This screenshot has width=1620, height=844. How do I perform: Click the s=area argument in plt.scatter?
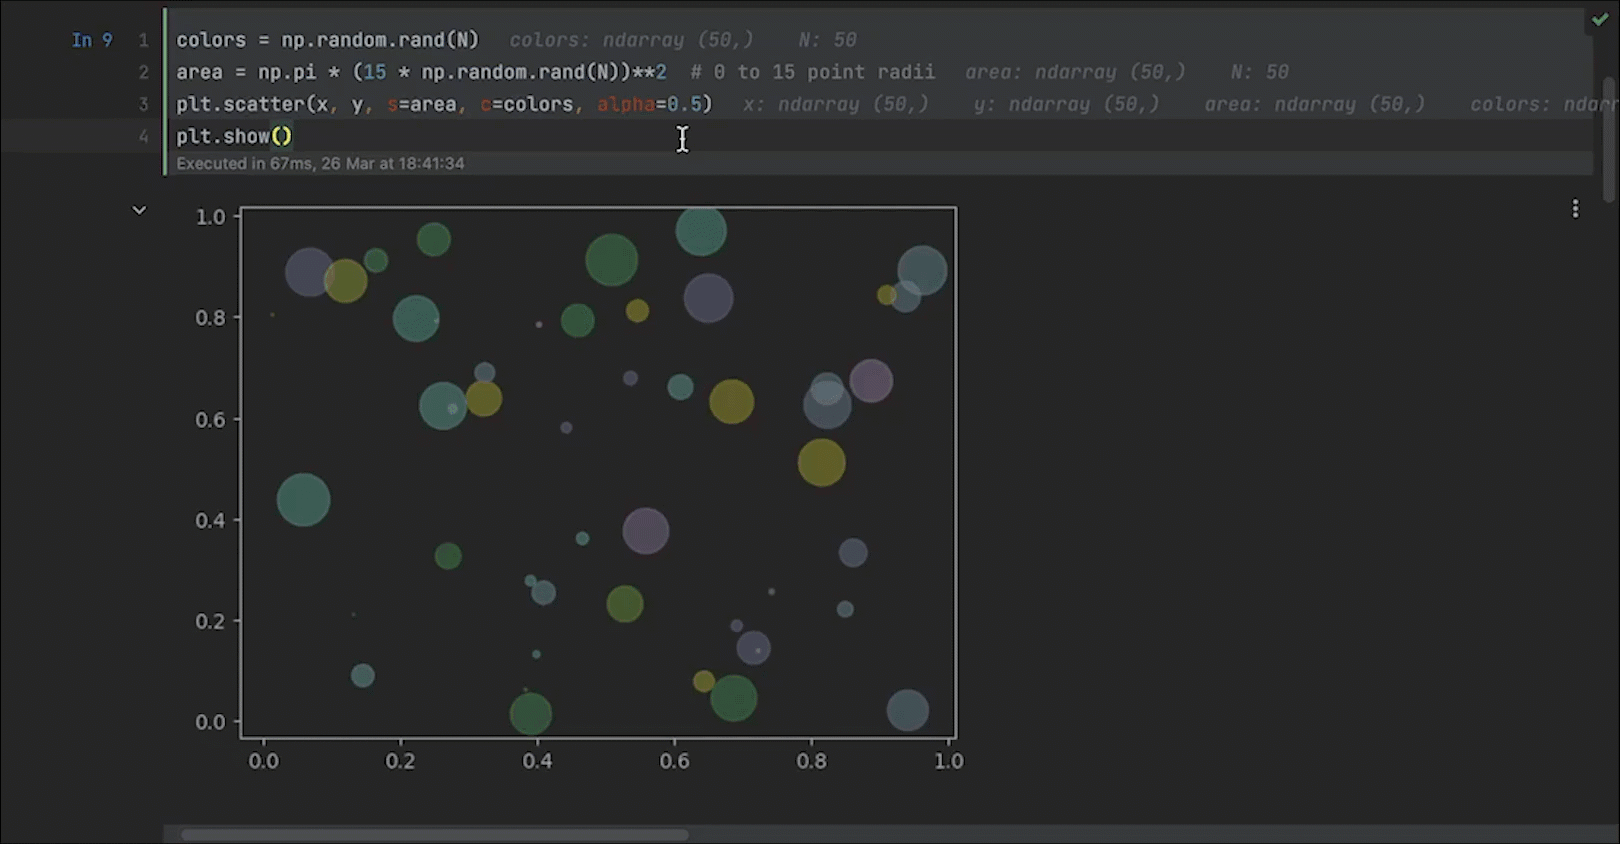tap(421, 104)
